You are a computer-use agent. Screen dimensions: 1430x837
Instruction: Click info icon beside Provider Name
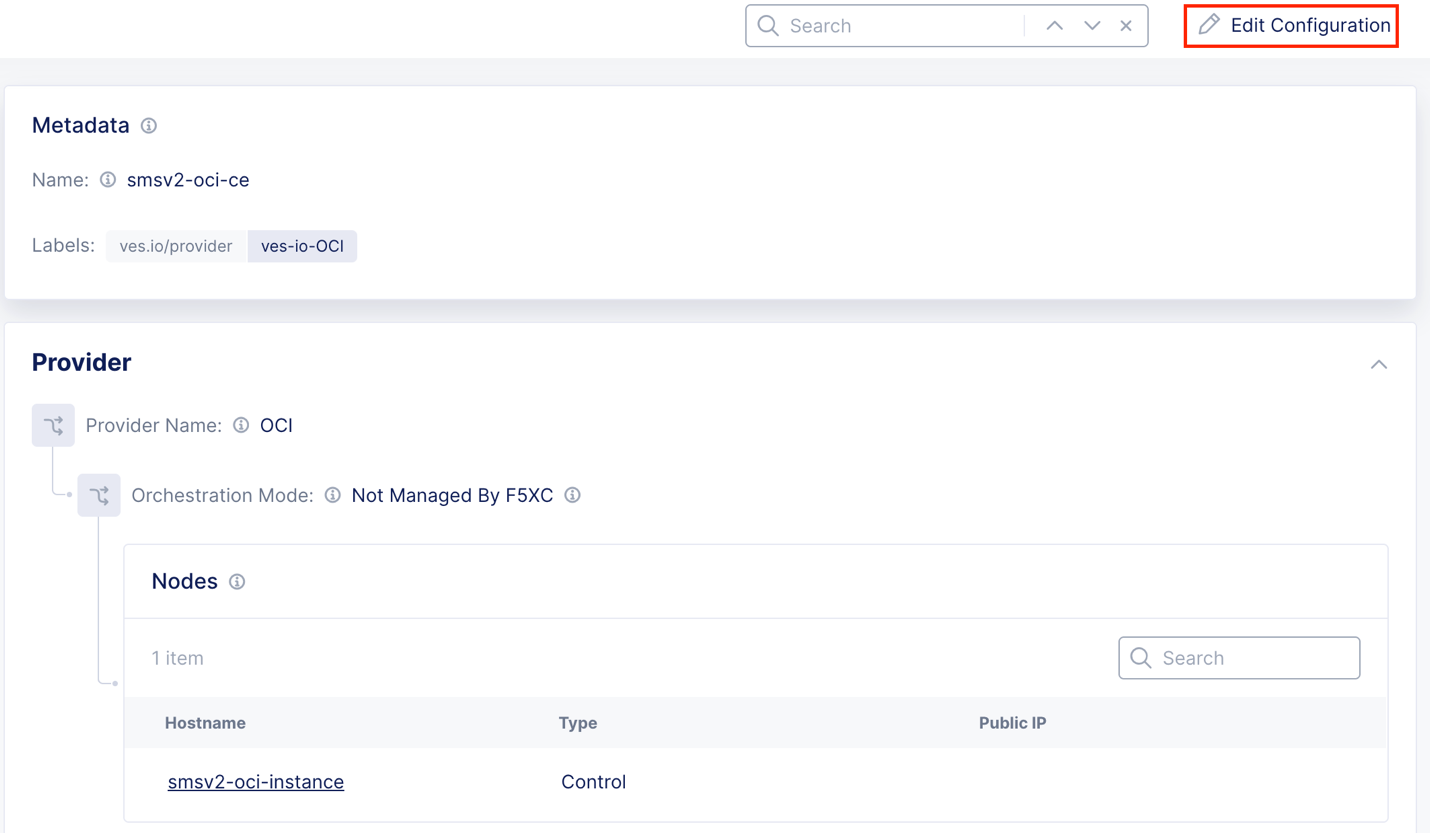coord(241,425)
